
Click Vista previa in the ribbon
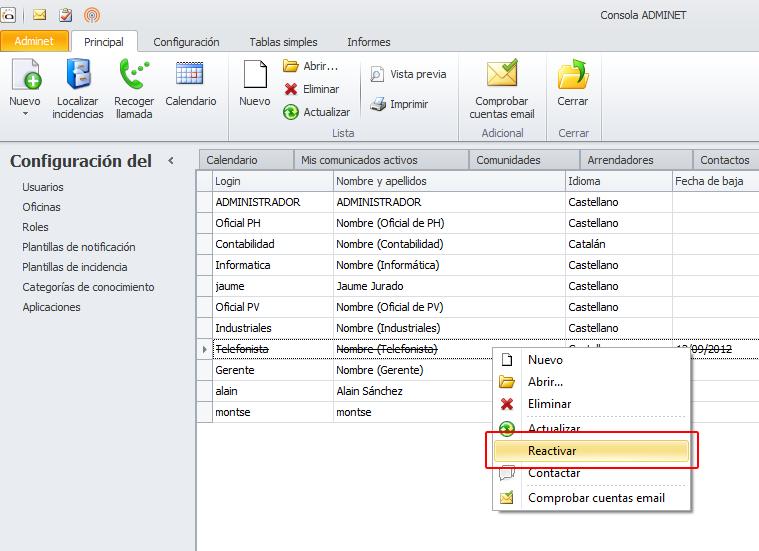point(407,74)
